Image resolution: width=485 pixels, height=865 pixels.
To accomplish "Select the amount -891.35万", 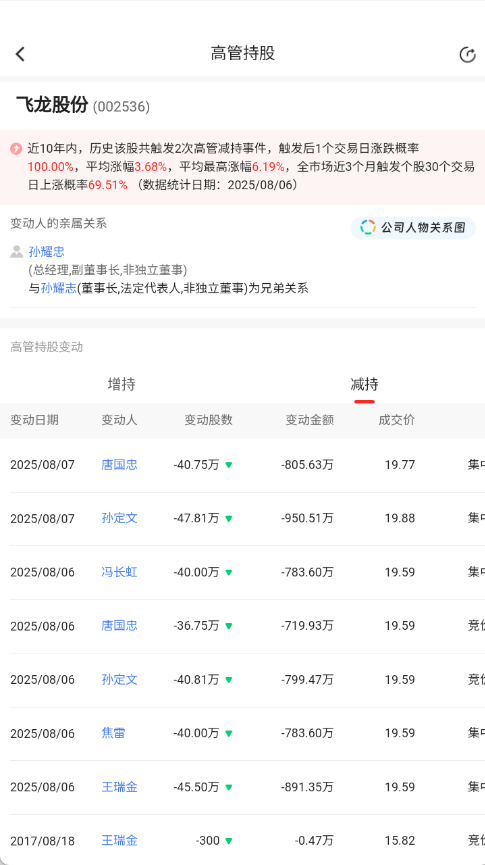I will (307, 787).
